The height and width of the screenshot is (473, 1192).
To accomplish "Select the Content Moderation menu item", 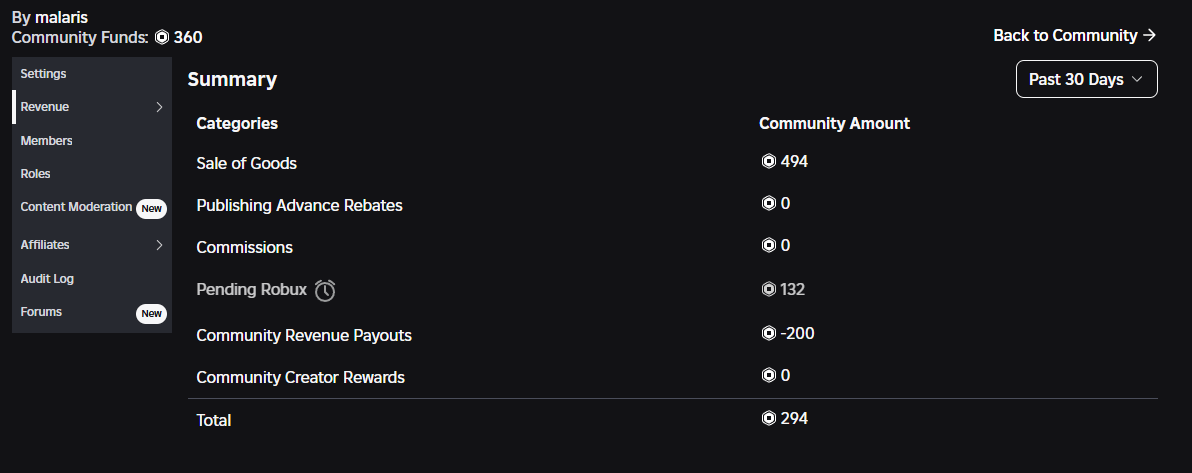I will pyautogui.click(x=76, y=207).
